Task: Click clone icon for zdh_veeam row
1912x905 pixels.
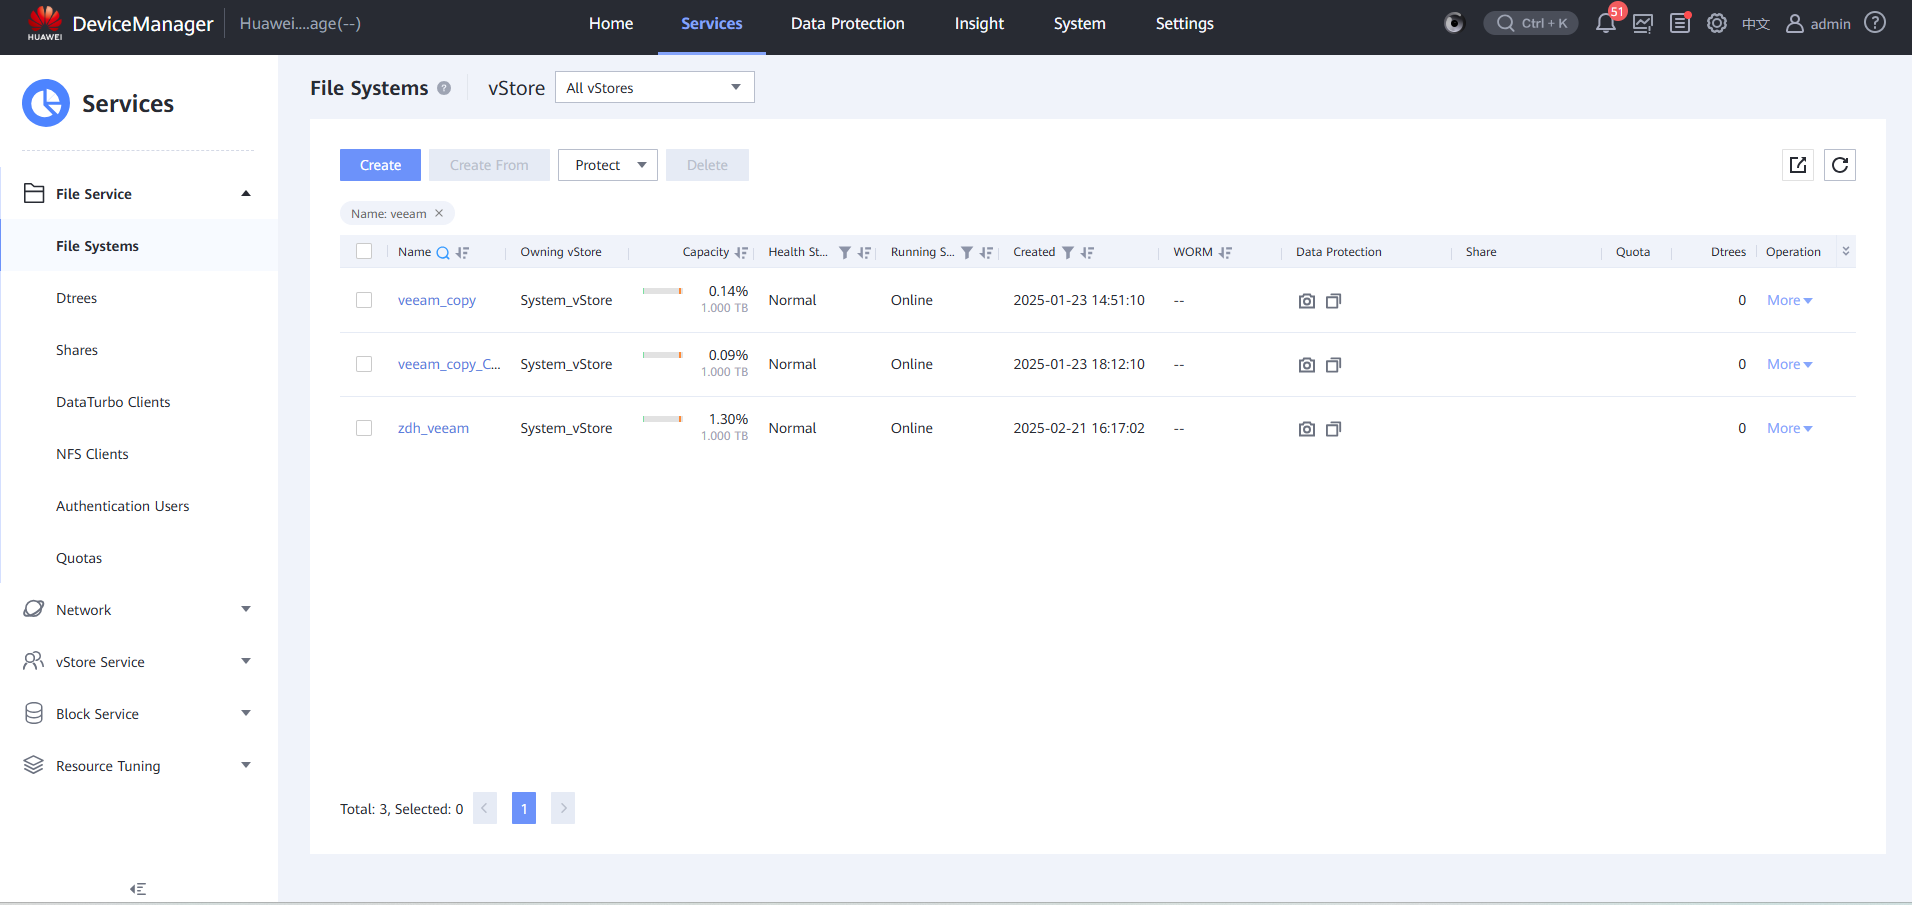Action: pyautogui.click(x=1333, y=429)
